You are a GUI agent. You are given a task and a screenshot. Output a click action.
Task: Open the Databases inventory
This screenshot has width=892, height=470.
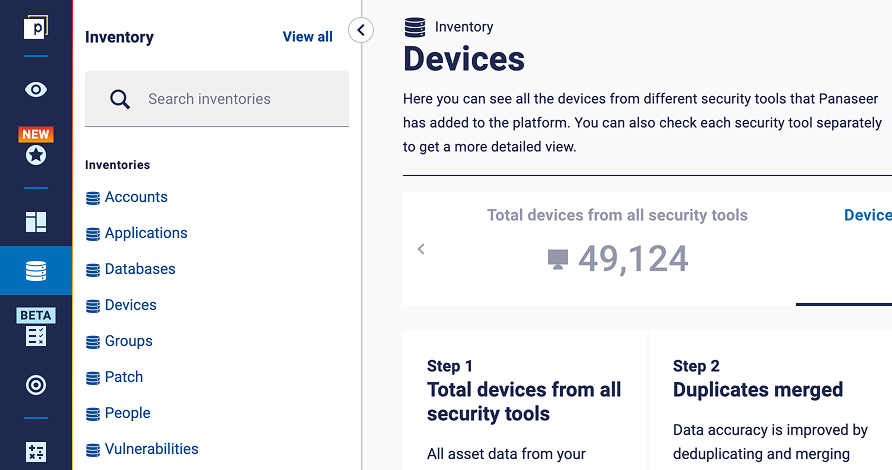[130, 269]
